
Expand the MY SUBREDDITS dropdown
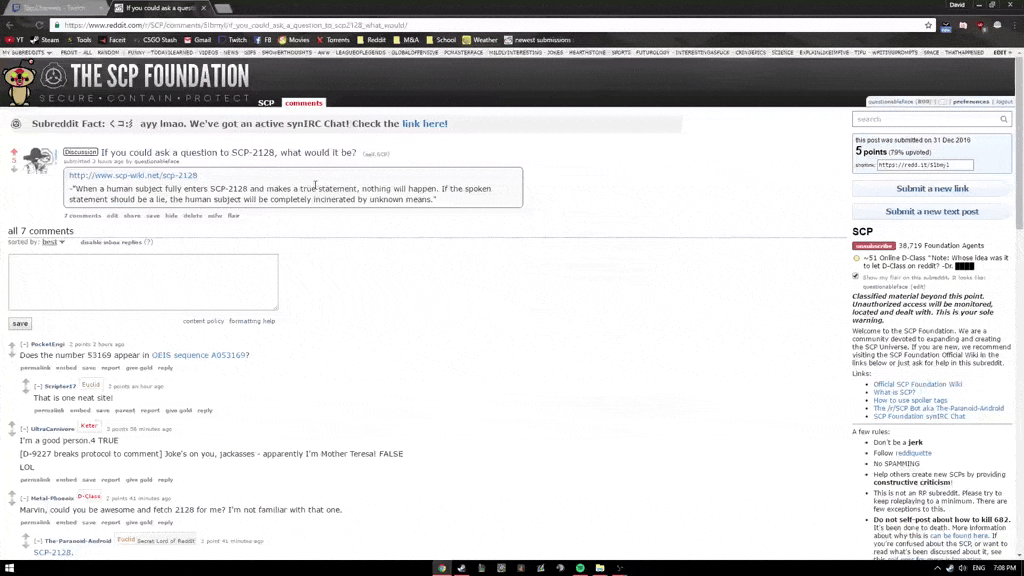click(28, 52)
